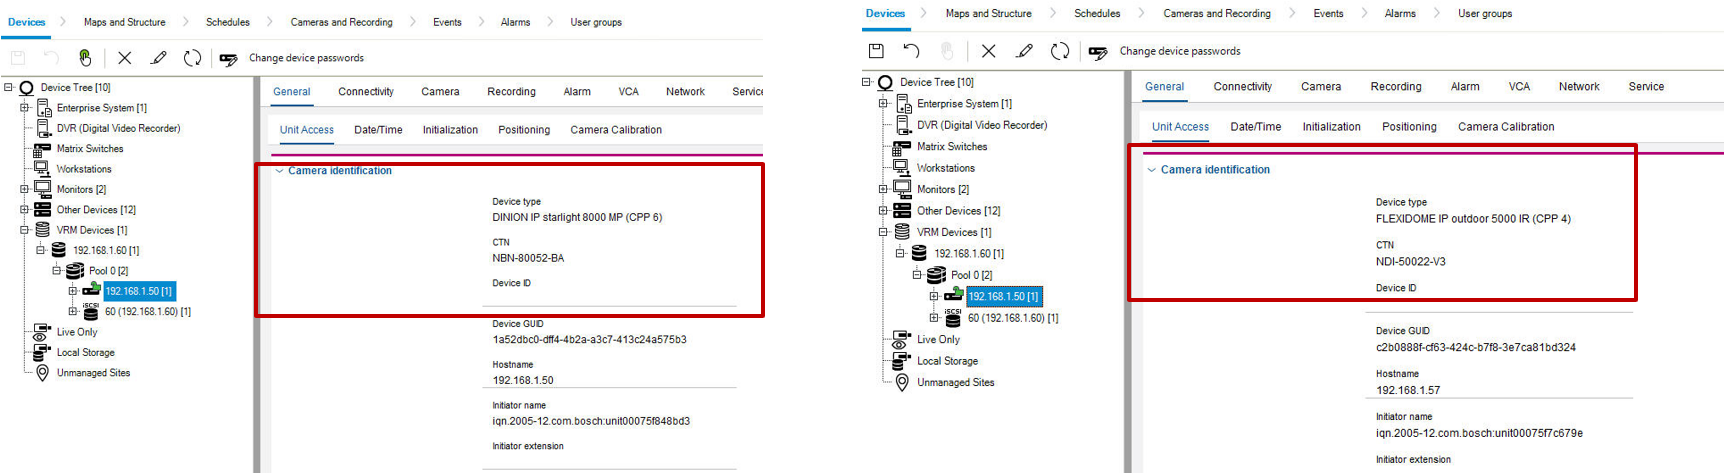1724x473 pixels.
Task: Expand Other Devices node in left window
Action: [x=24, y=210]
